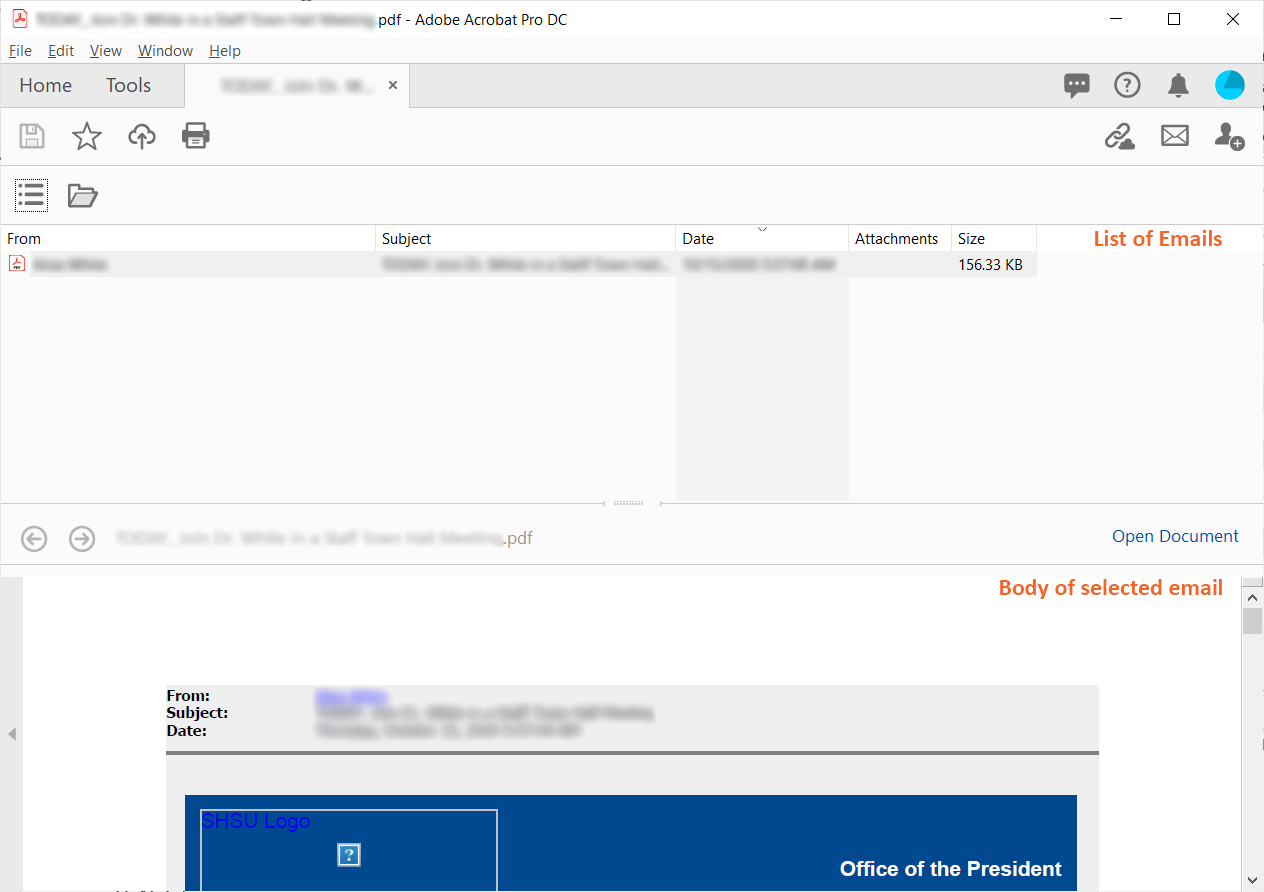Star this PDF as a favorite

click(86, 136)
